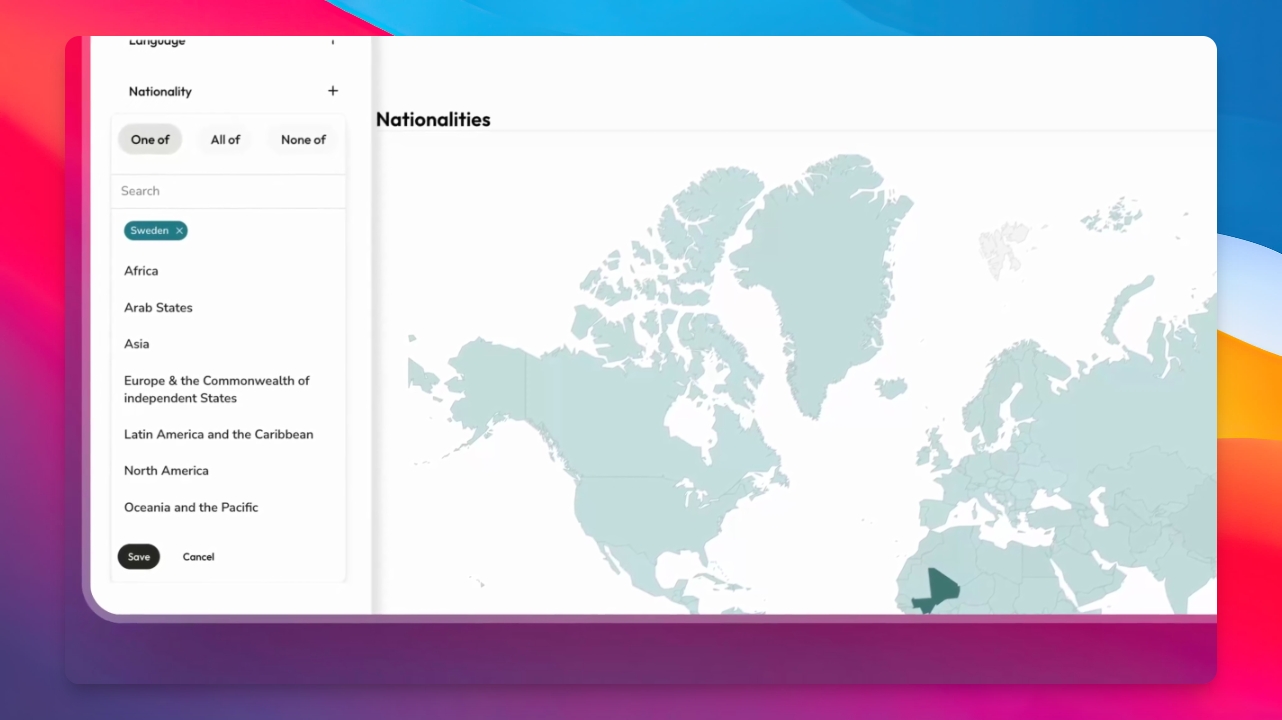Click the Nationality filter label
This screenshot has height=720, width=1282.
point(160,91)
